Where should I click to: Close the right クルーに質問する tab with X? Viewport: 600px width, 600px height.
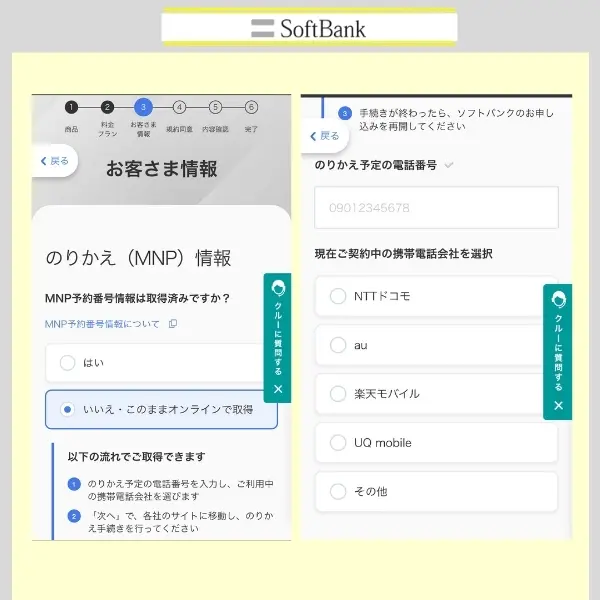coord(558,405)
